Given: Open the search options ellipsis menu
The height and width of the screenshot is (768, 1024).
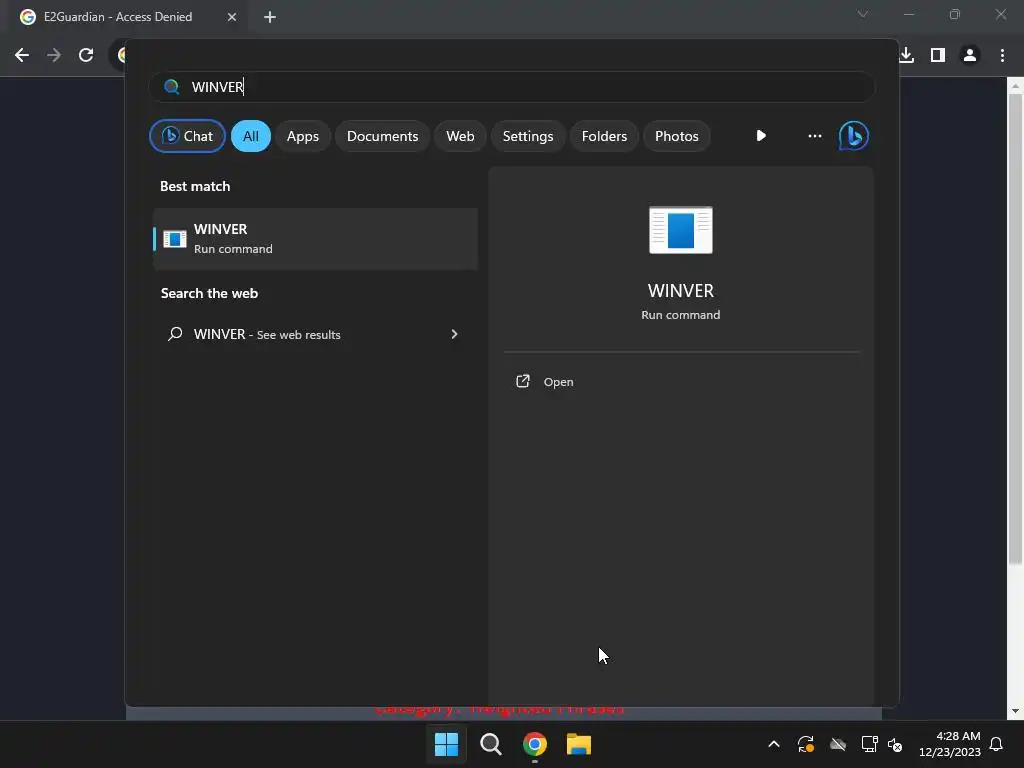Looking at the screenshot, I should [814, 136].
